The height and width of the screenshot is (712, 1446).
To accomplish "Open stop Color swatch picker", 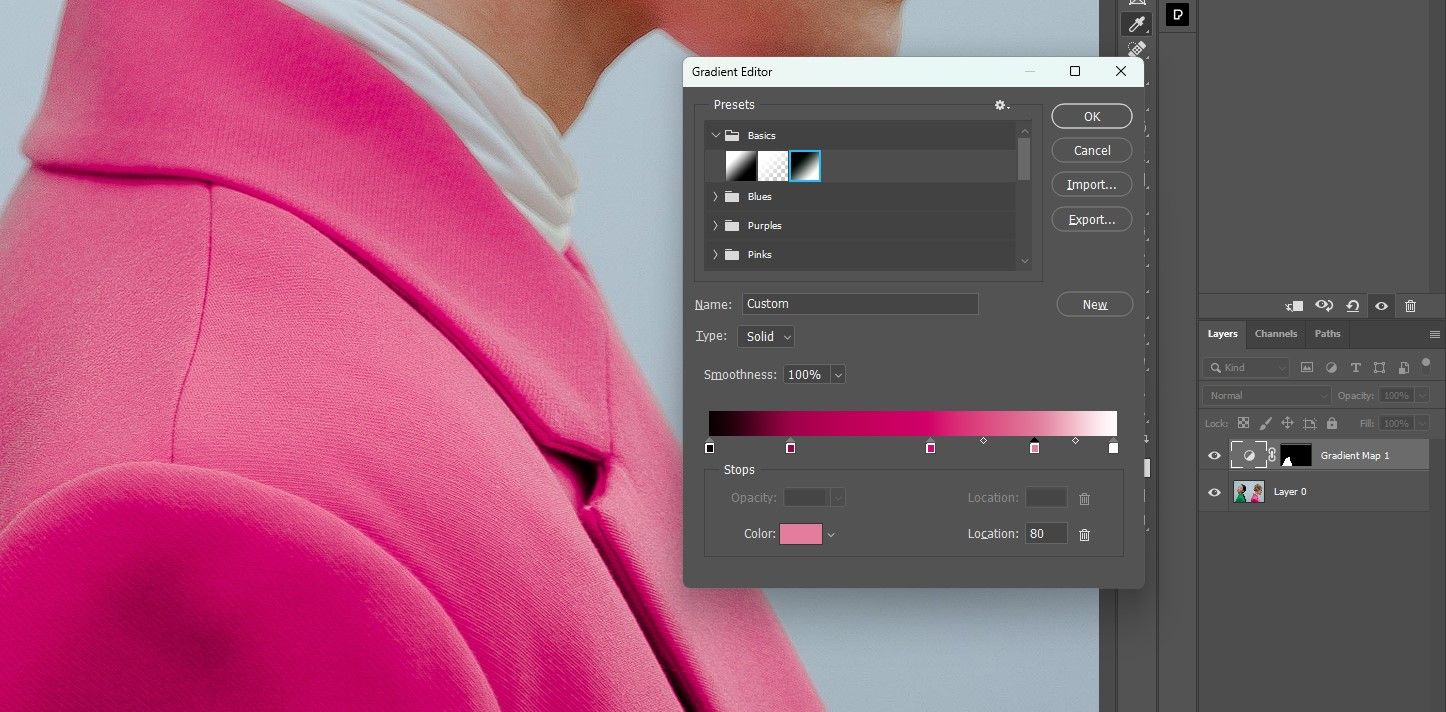I will coord(801,534).
